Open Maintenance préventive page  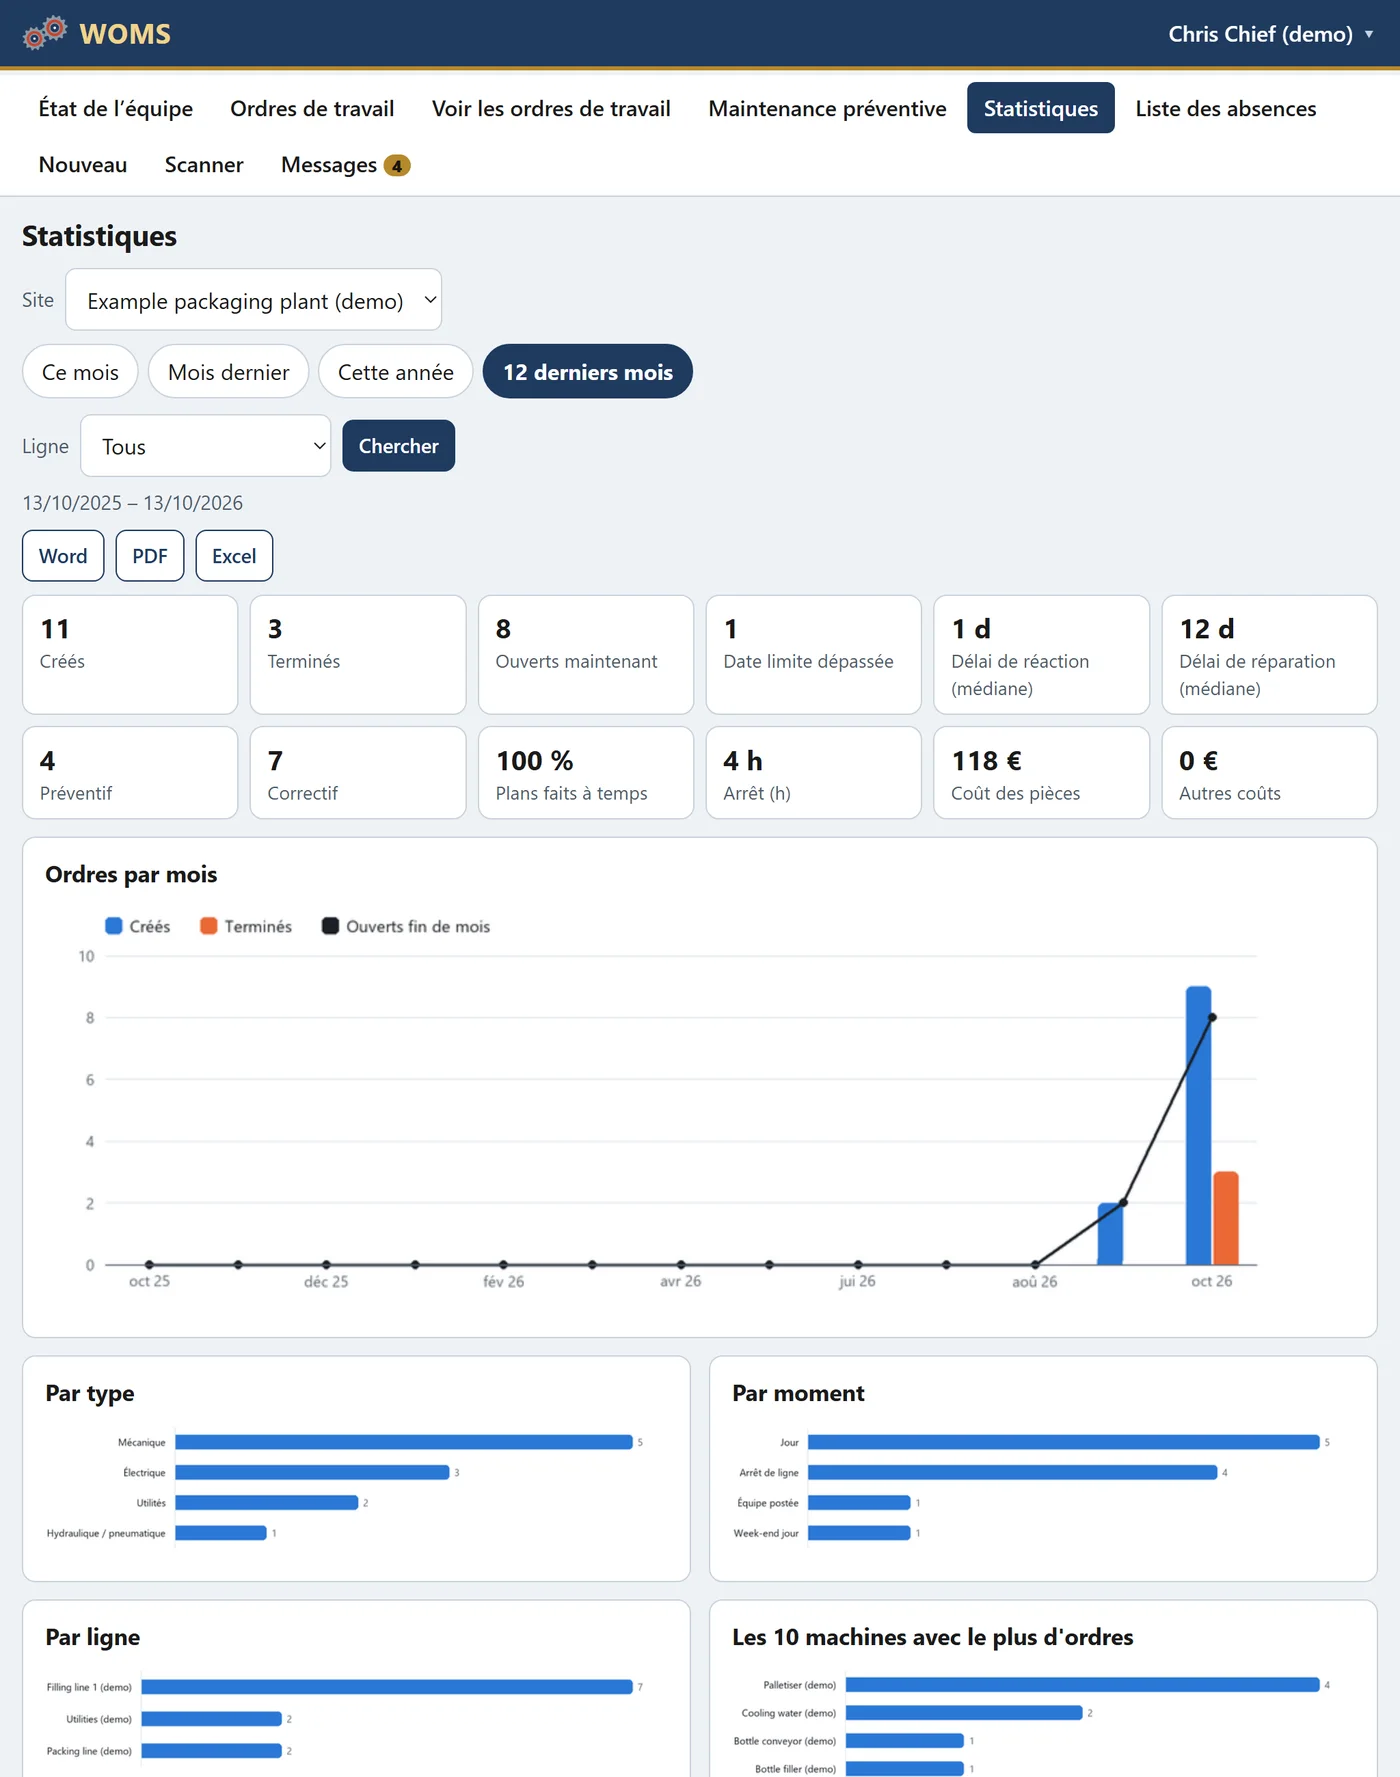(827, 108)
